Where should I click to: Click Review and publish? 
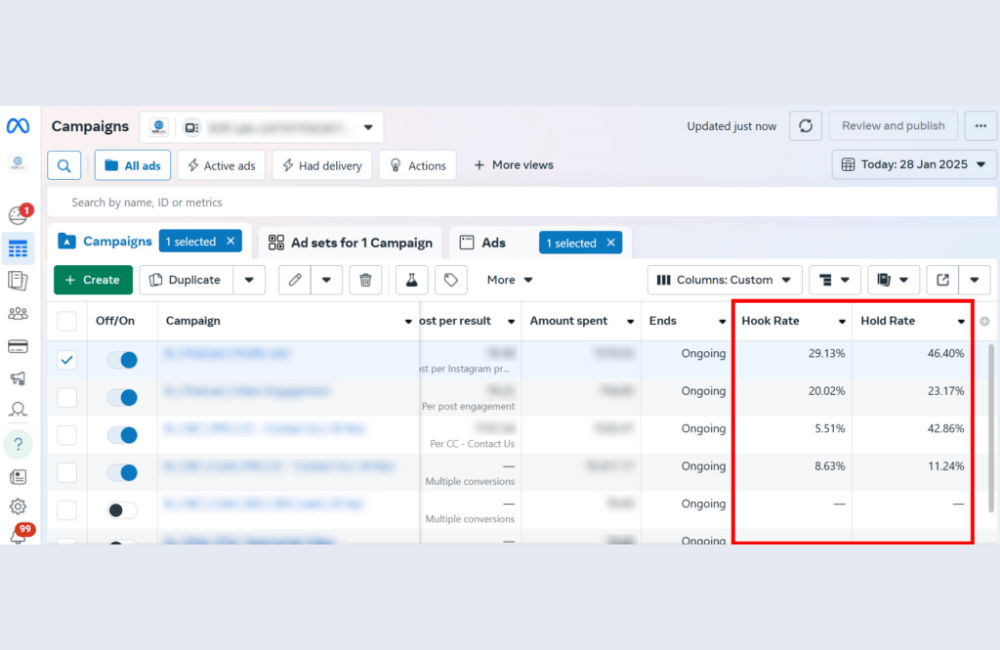click(x=893, y=126)
